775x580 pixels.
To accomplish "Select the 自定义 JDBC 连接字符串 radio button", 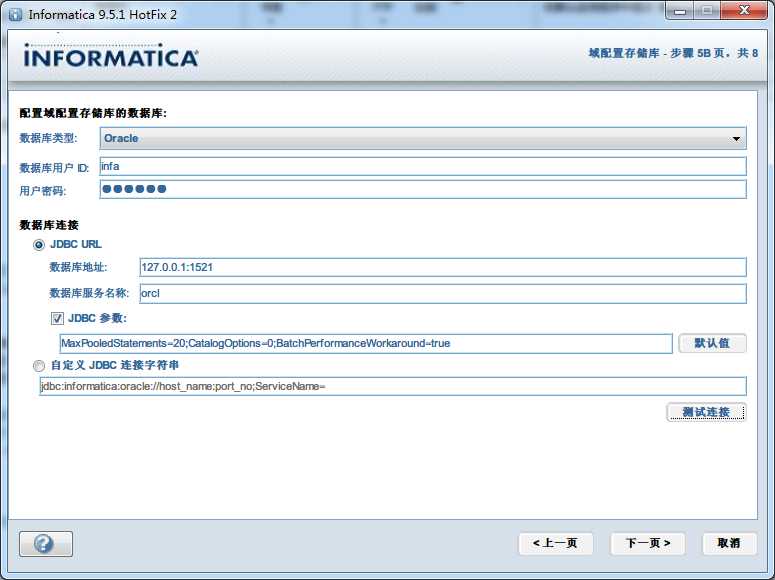I will coord(39,366).
